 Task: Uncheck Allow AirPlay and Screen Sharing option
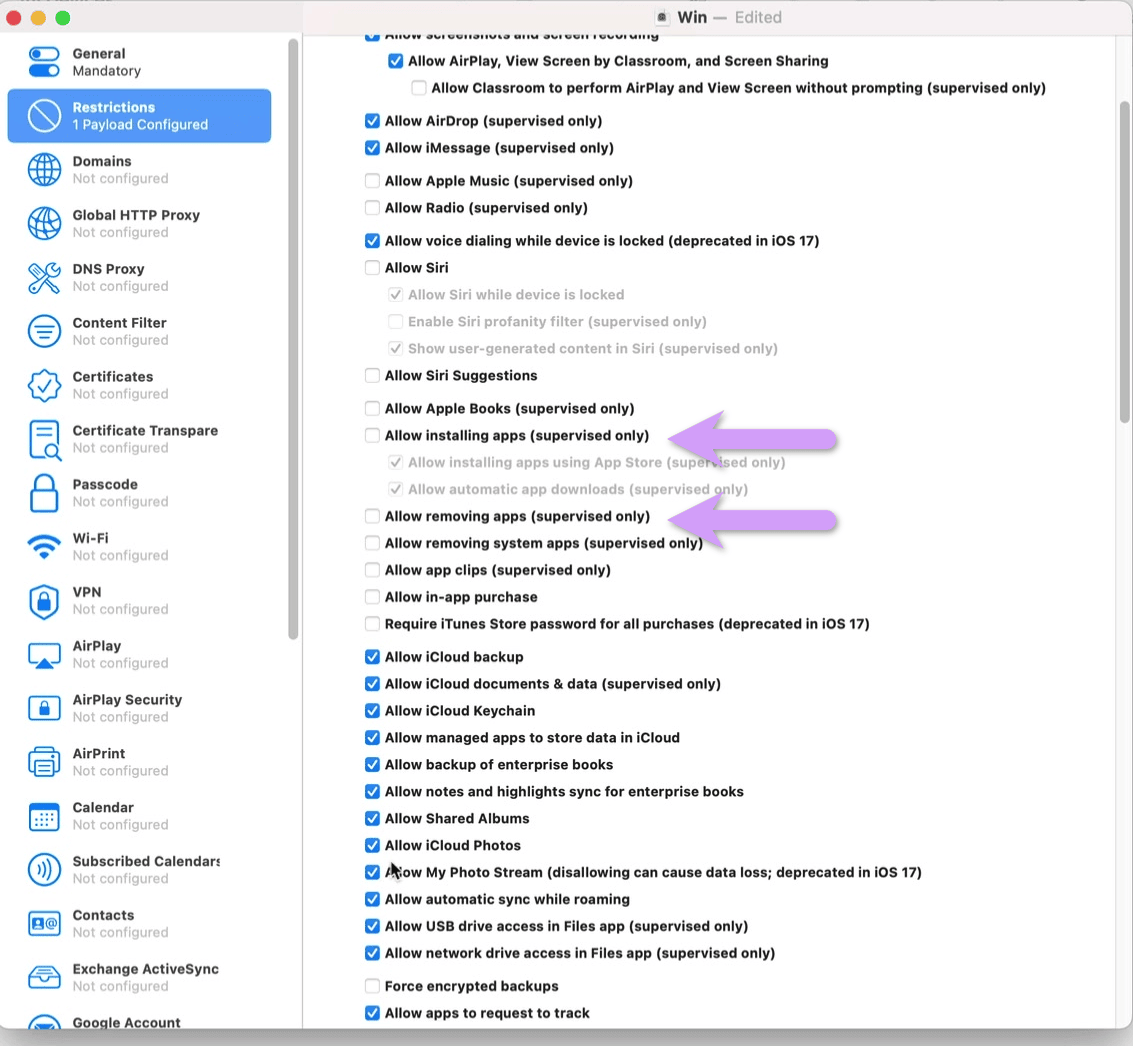coord(395,61)
